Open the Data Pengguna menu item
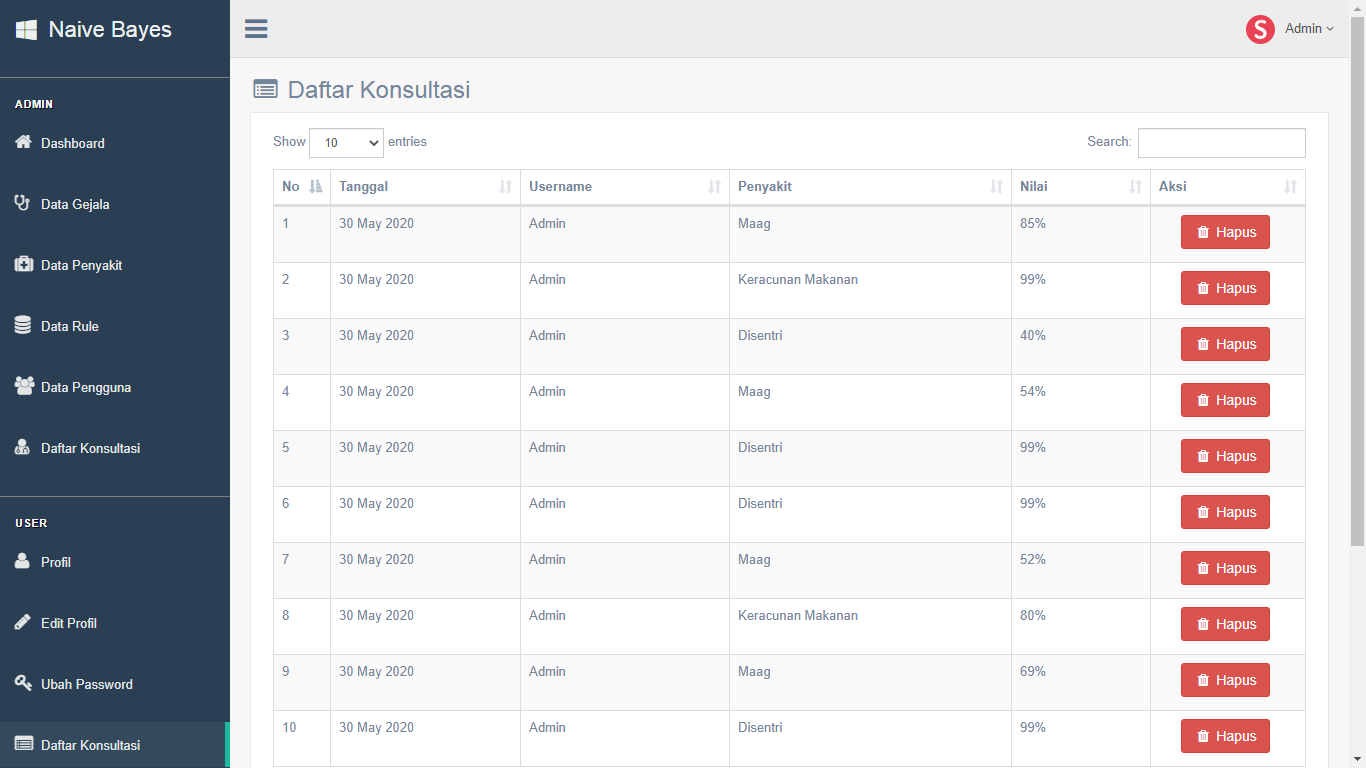Viewport: 1366px width, 768px height. 115,387
